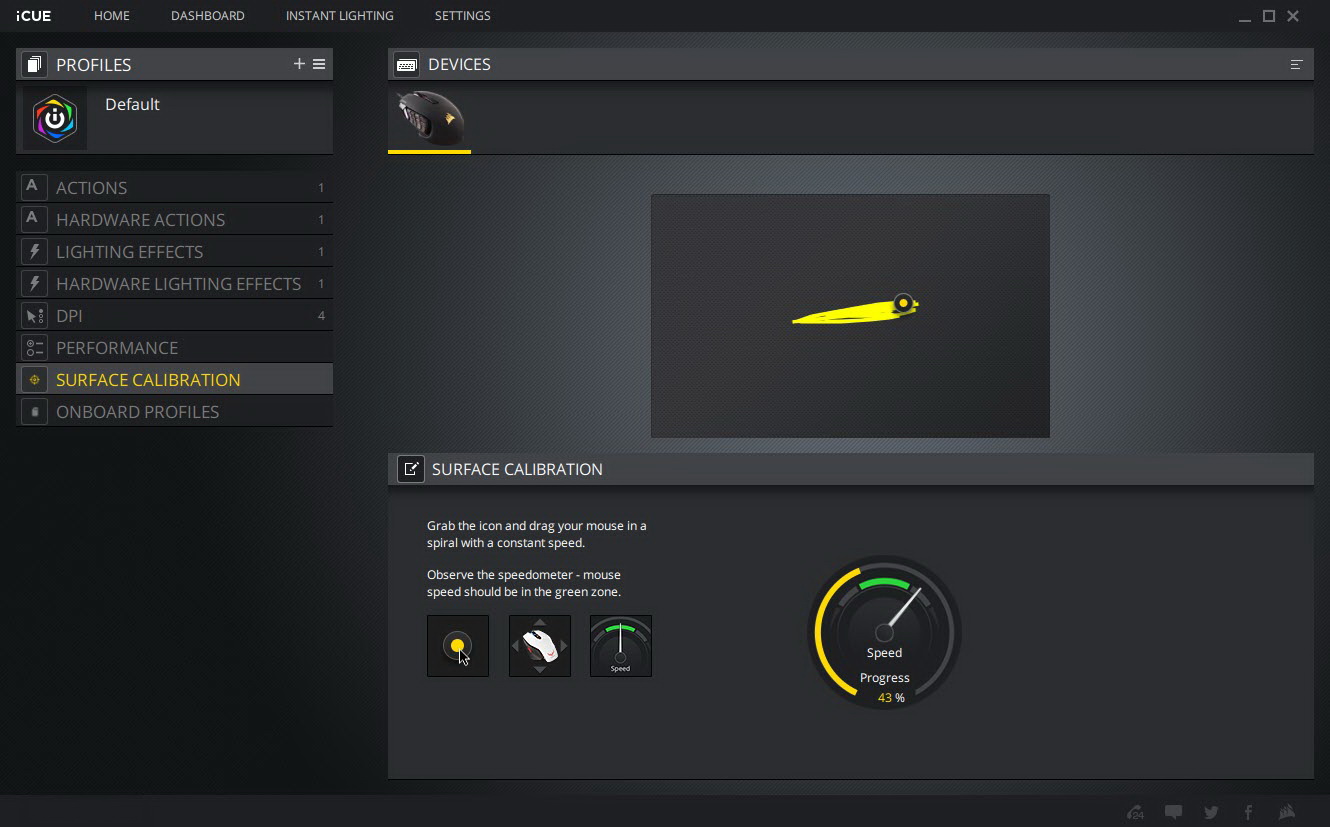Click the Actions icon in sidebar
Image resolution: width=1330 pixels, height=827 pixels.
[x=33, y=187]
